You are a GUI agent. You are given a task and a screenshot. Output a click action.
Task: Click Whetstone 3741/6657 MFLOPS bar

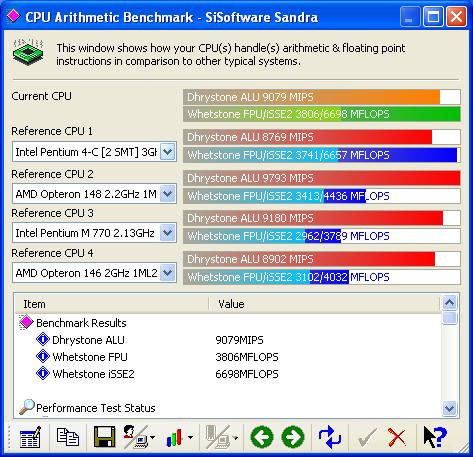(x=322, y=155)
